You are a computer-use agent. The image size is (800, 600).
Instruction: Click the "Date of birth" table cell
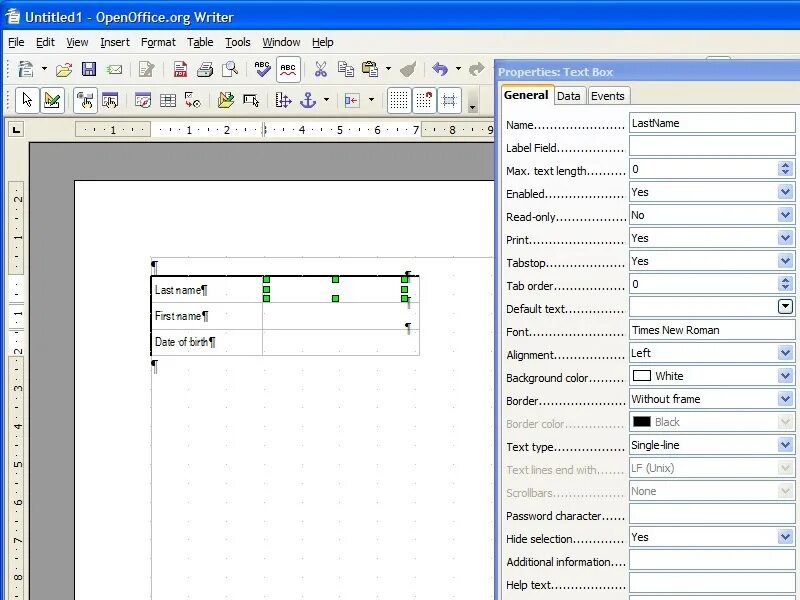click(207, 342)
